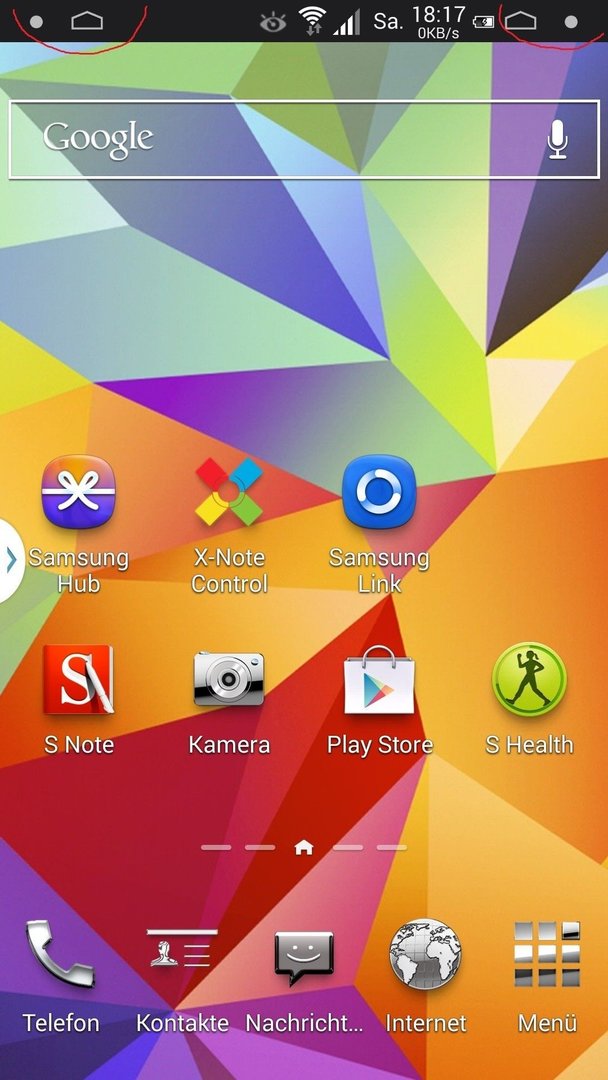Tap left status bar home icon
Viewport: 608px width, 1080px height.
[x=87, y=21]
